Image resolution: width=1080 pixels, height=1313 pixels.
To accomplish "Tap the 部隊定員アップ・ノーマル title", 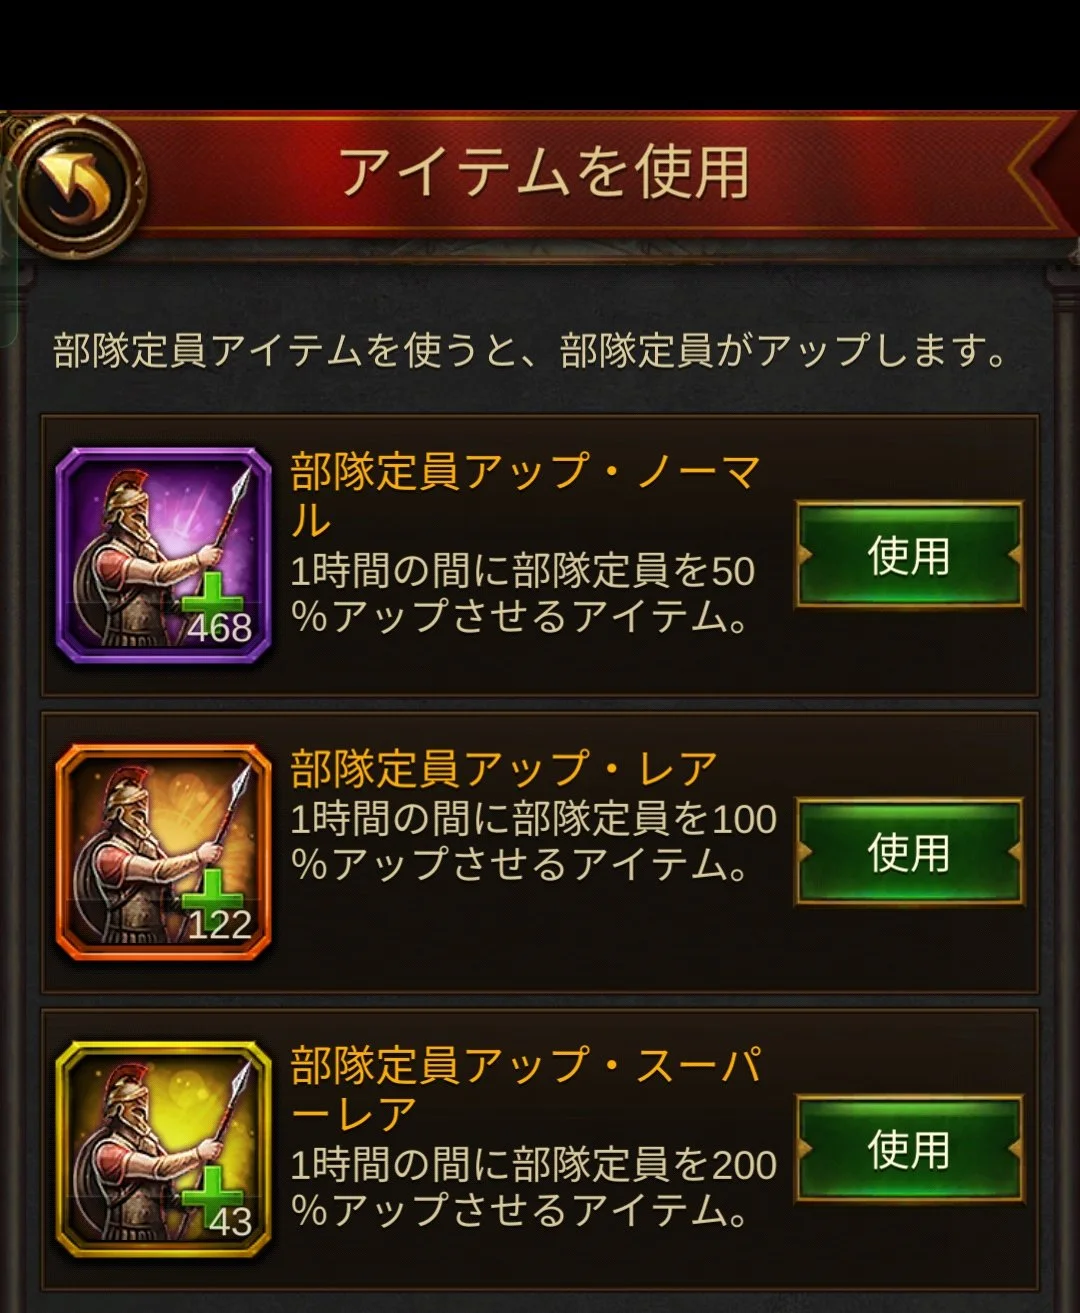I will click(x=525, y=495).
